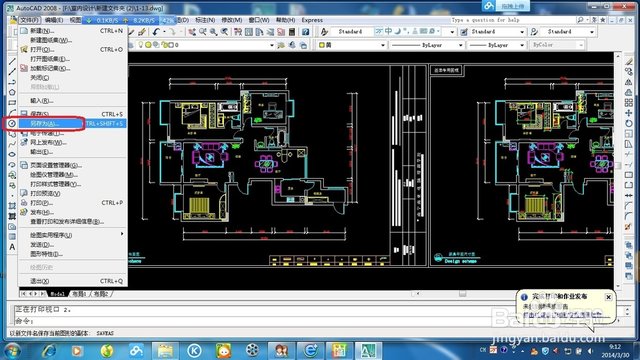This screenshot has height=360, width=640.
Task: Open the linetype ByLayer dropdown
Action: click(460, 45)
